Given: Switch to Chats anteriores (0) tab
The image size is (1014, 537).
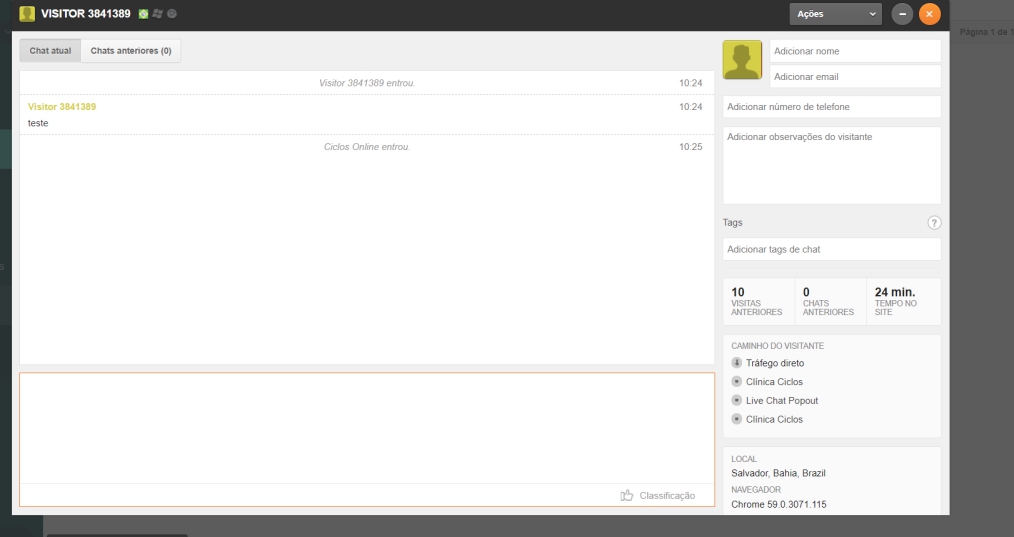Looking at the screenshot, I should [x=131, y=50].
